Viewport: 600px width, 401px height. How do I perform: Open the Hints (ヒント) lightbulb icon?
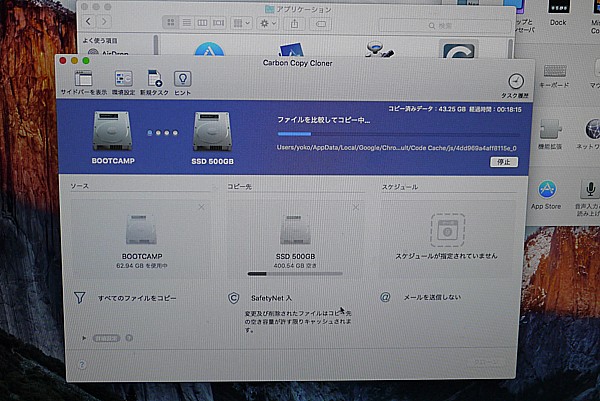click(x=183, y=79)
